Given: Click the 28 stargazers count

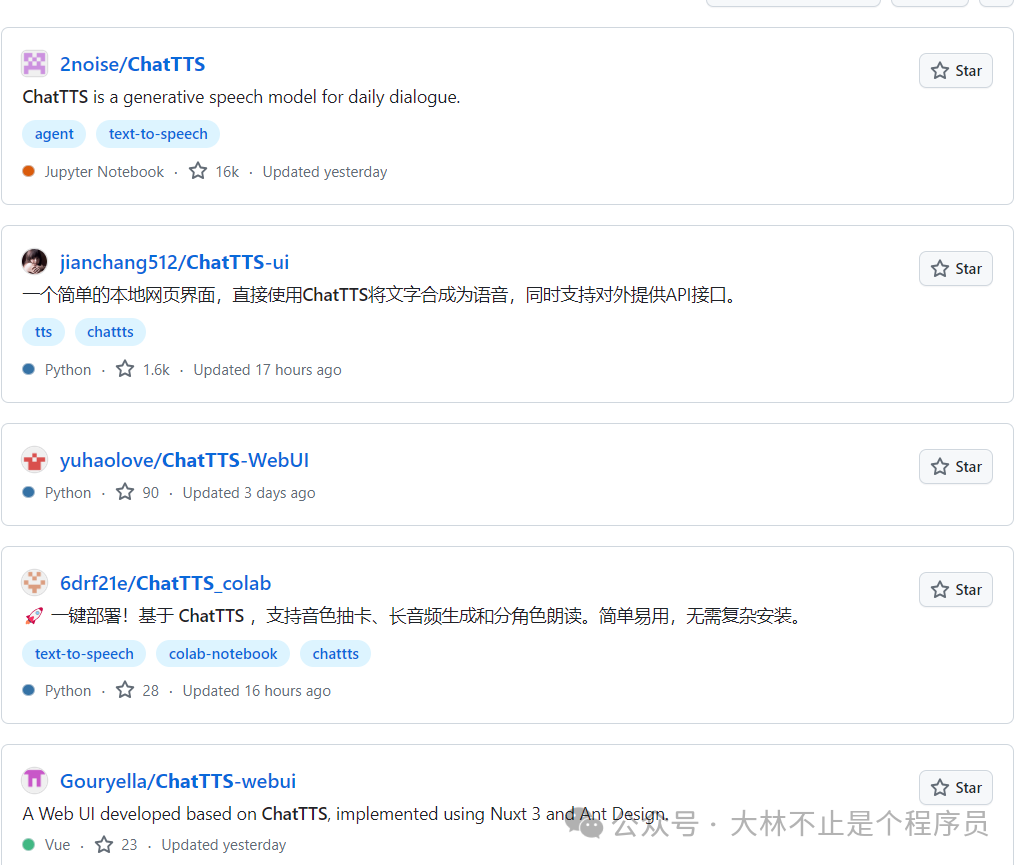Looking at the screenshot, I should (151, 691).
